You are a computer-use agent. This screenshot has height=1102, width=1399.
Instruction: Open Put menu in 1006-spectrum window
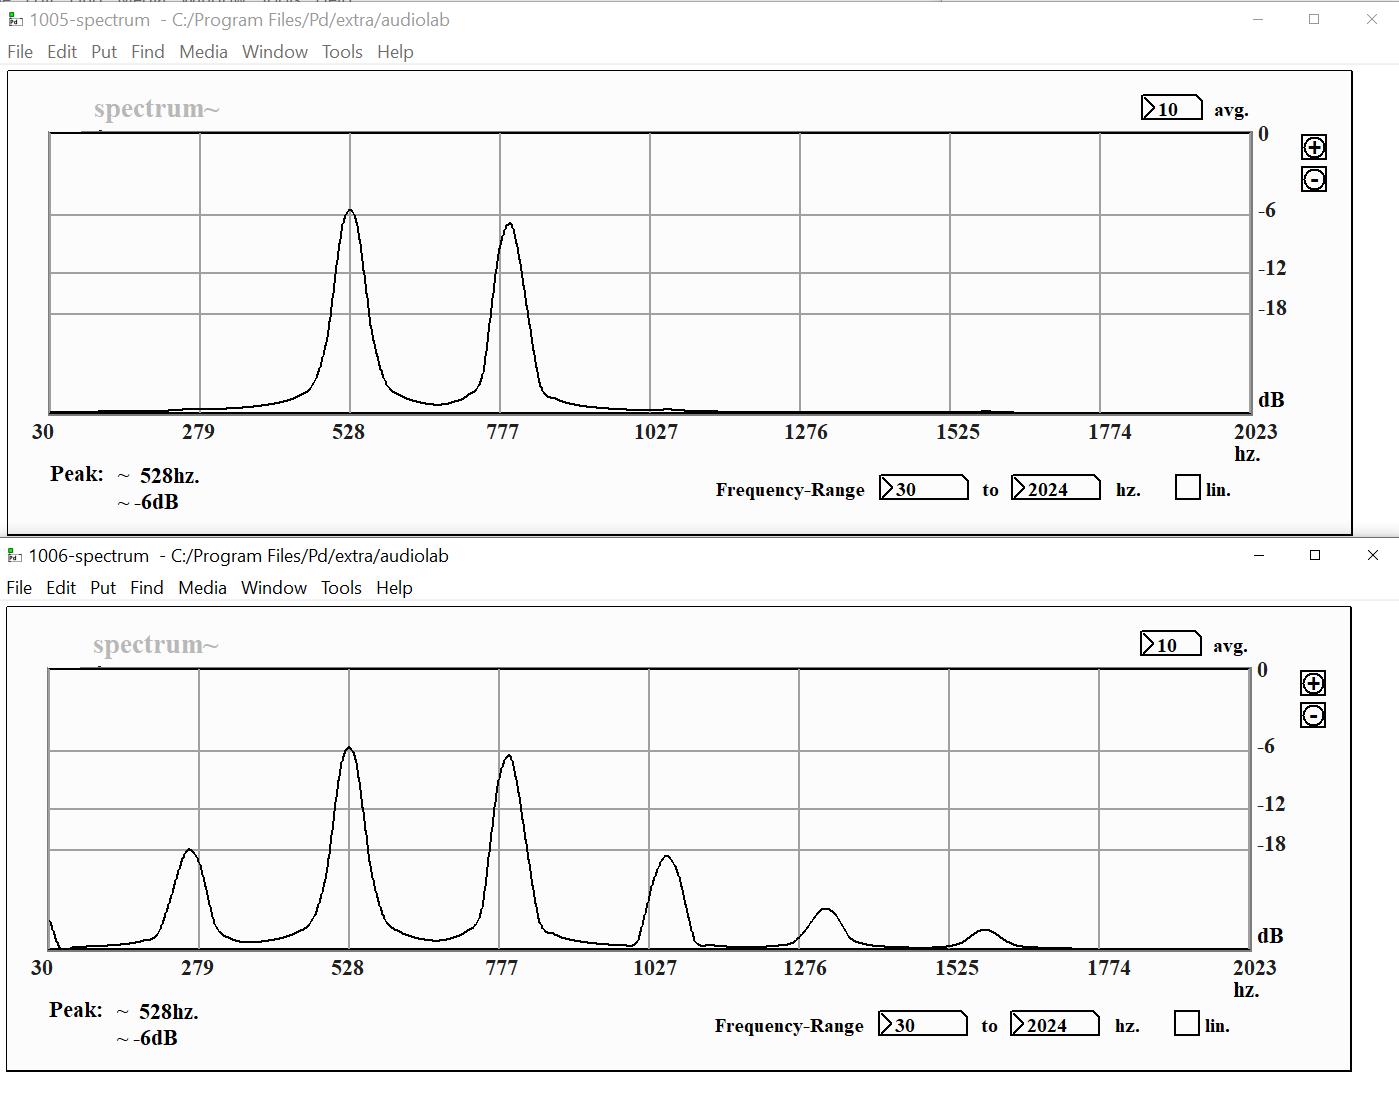[x=103, y=588]
